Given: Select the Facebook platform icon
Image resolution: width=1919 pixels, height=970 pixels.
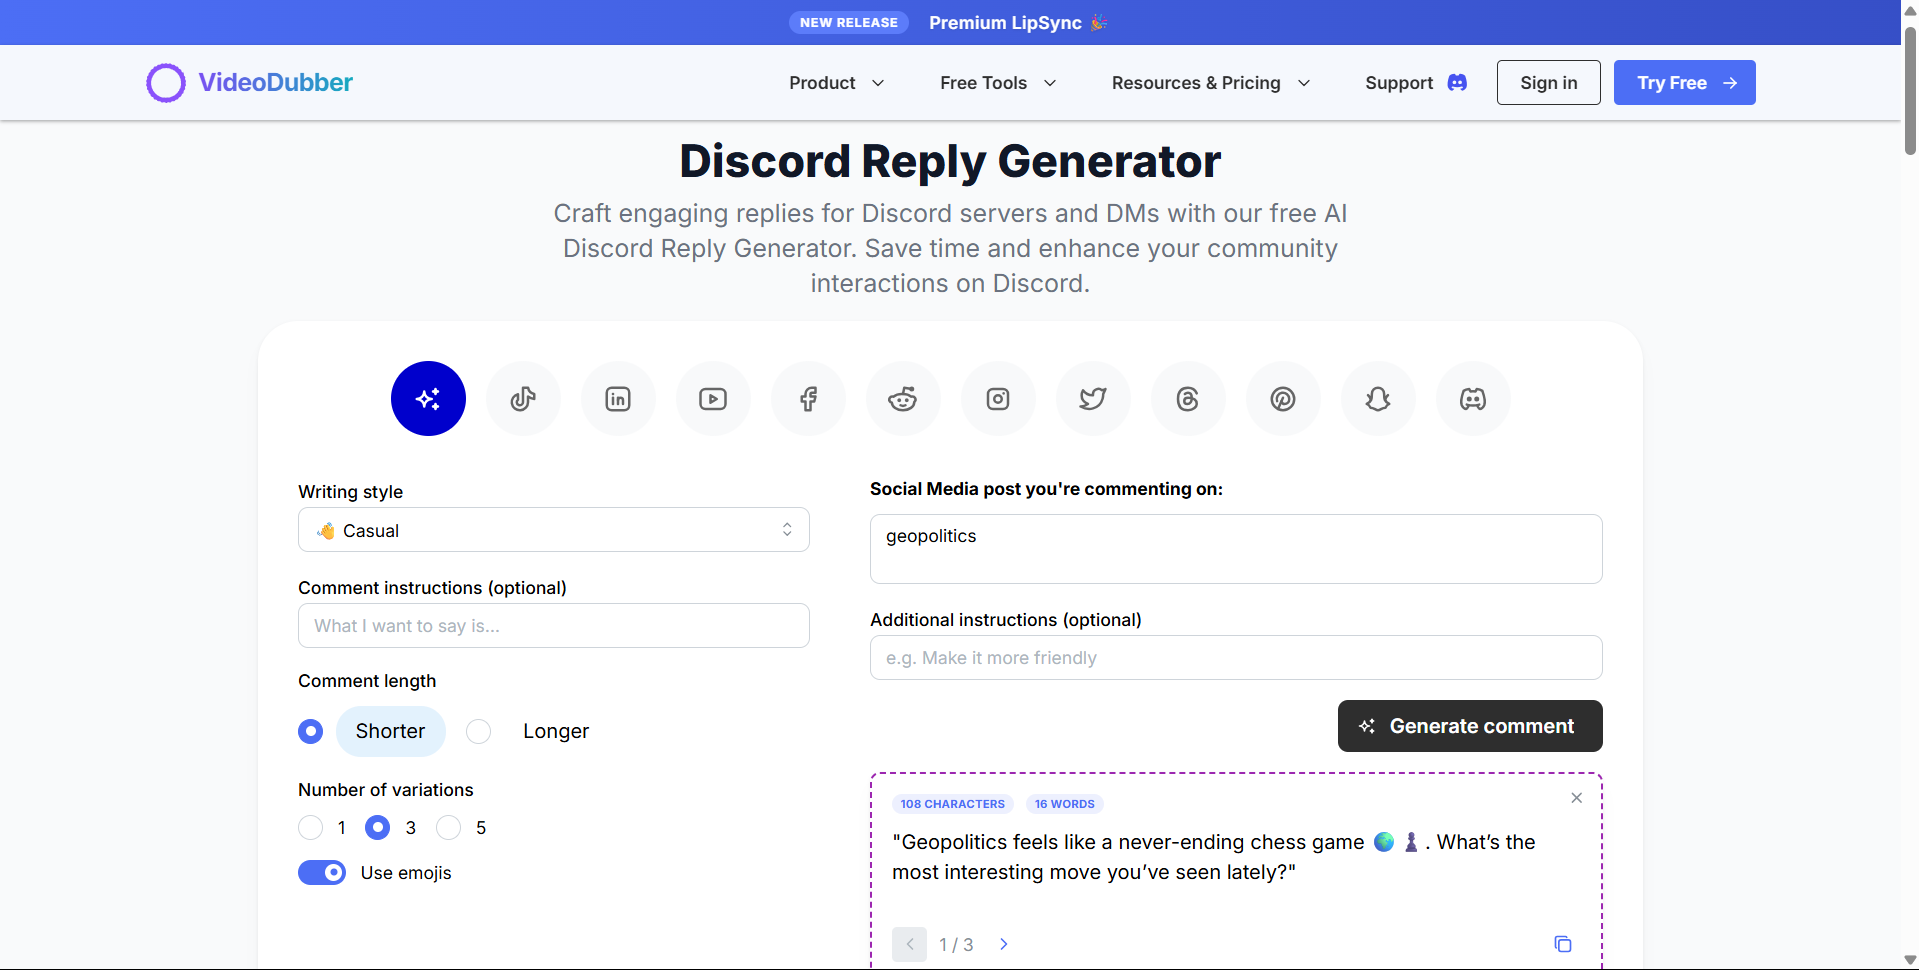Looking at the screenshot, I should click(x=808, y=399).
